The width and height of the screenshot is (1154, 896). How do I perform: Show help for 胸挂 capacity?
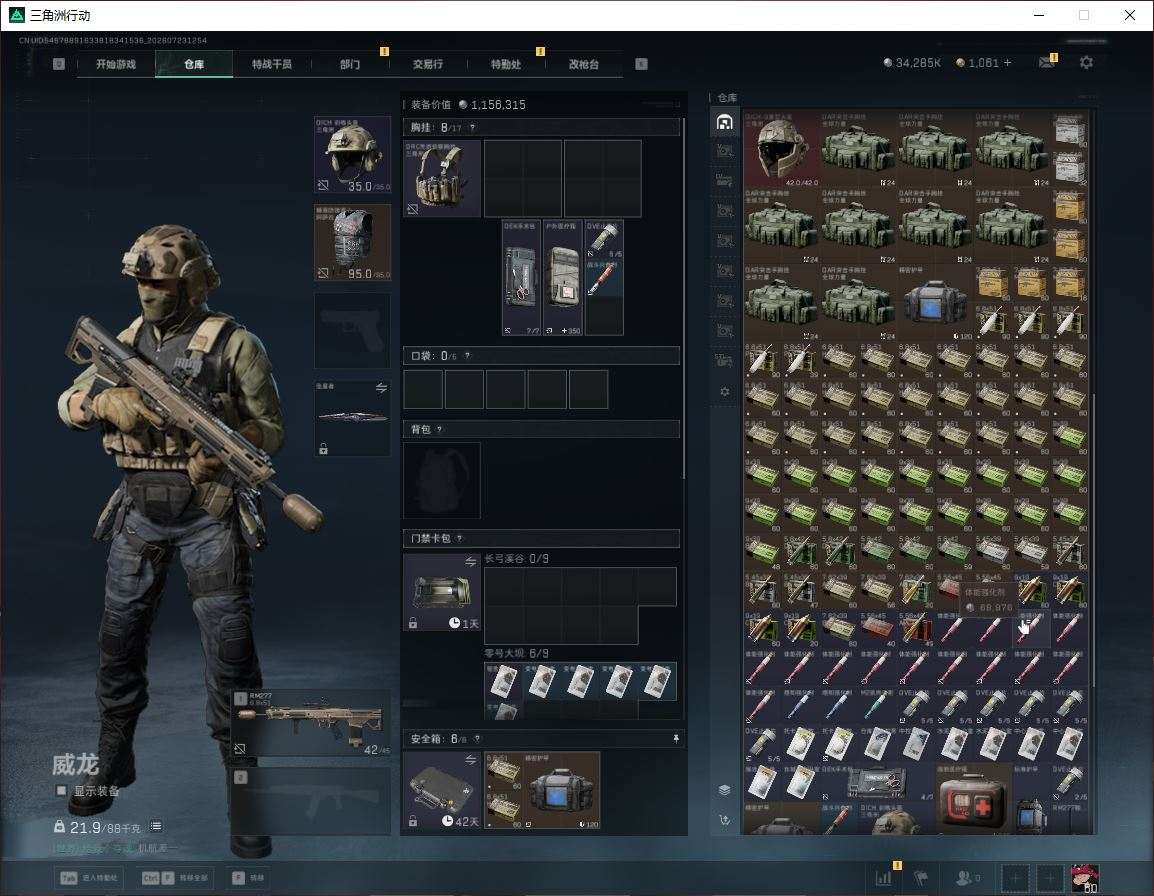click(472, 127)
